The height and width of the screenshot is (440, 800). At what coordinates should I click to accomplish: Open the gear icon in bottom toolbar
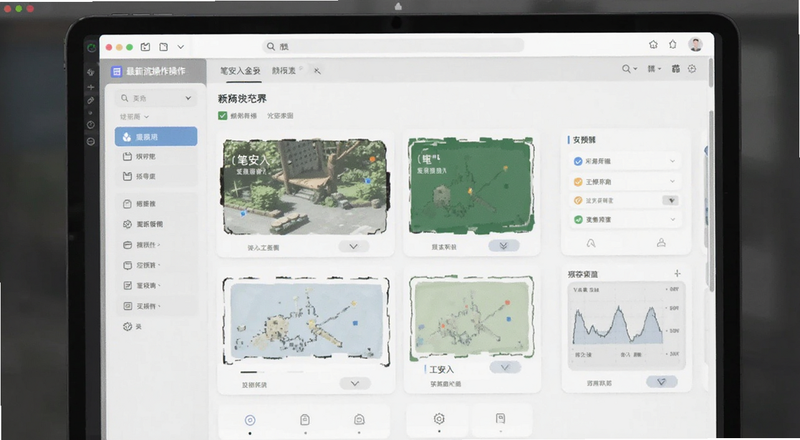point(439,419)
